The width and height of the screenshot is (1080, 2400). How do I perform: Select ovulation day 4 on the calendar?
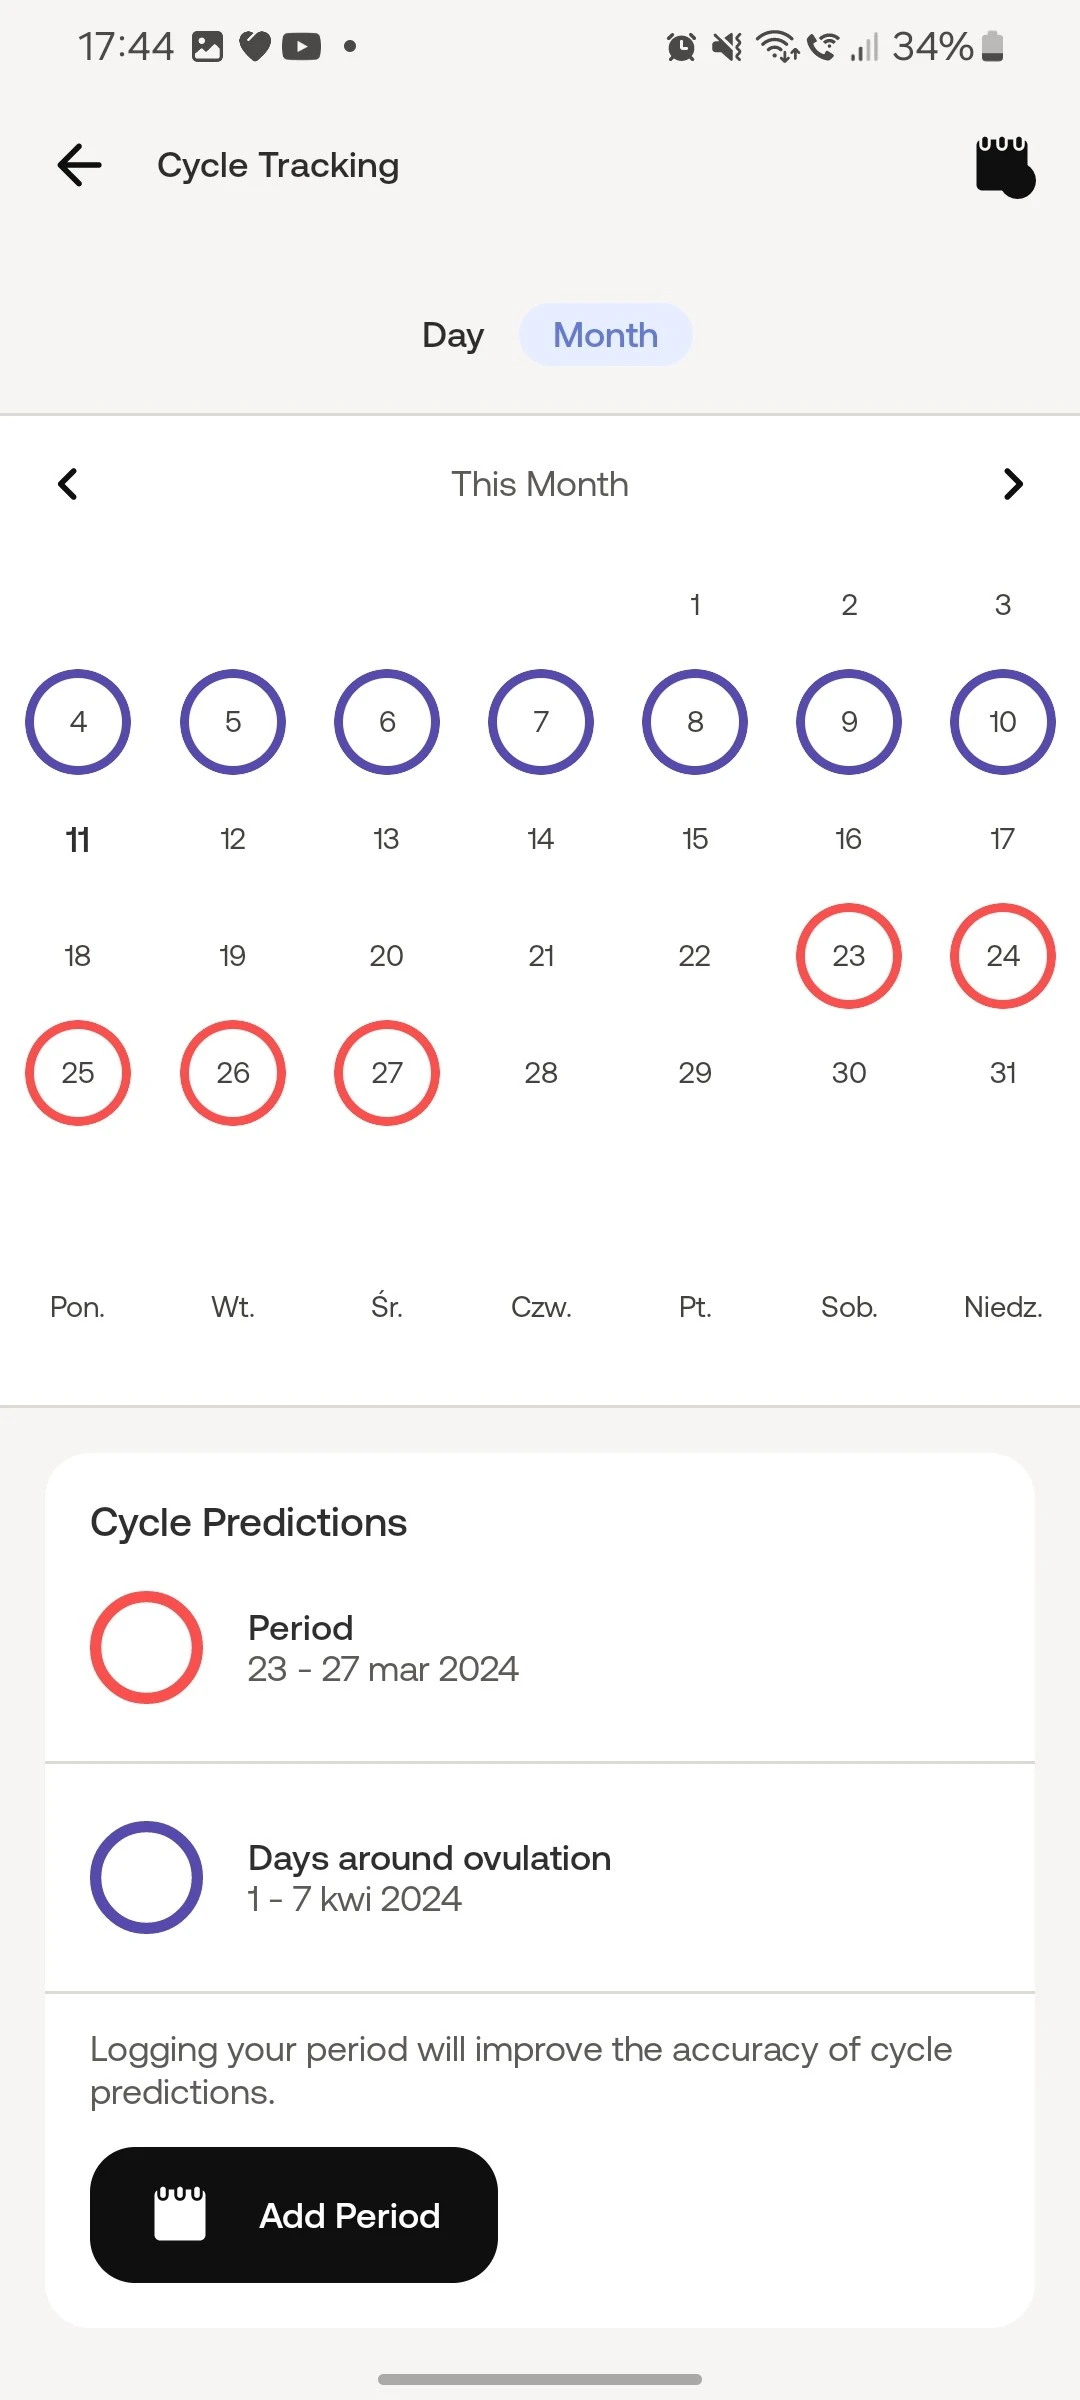click(x=78, y=722)
